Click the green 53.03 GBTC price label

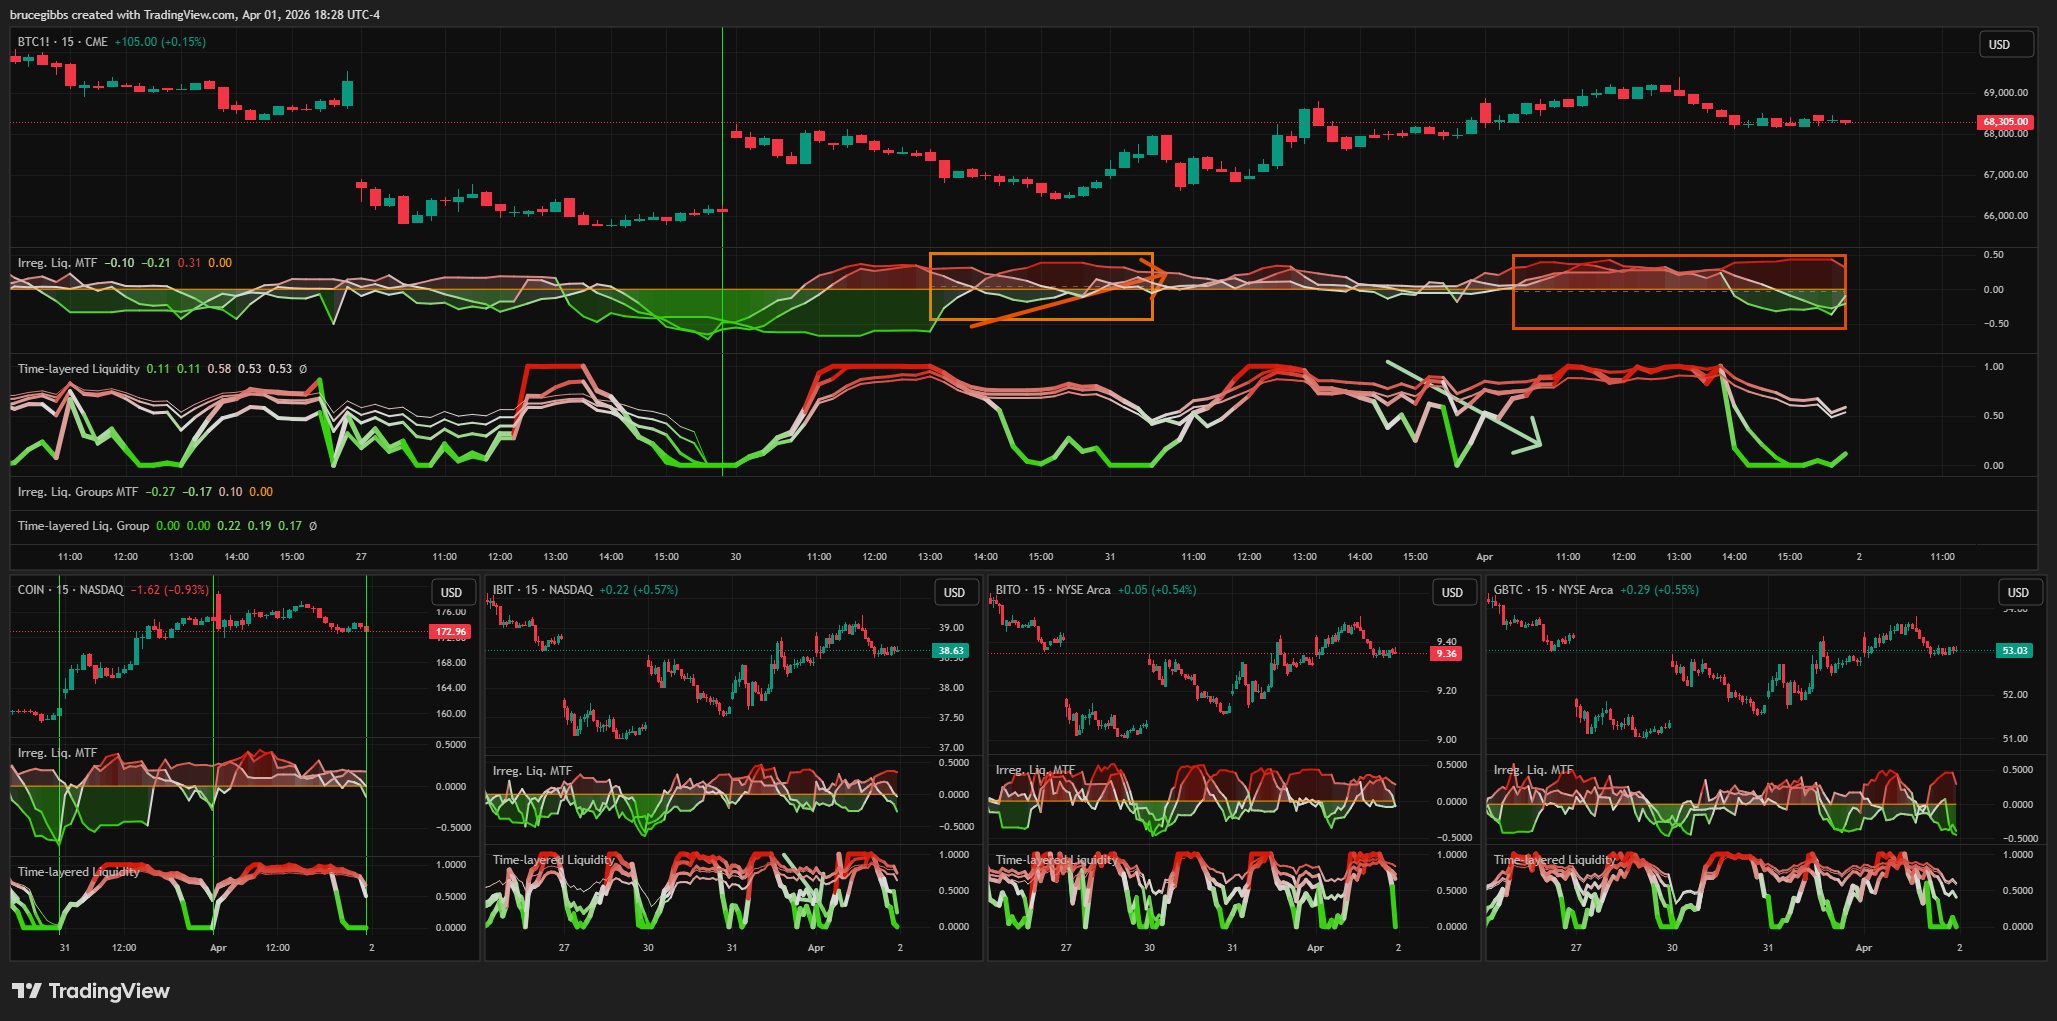tap(2014, 651)
